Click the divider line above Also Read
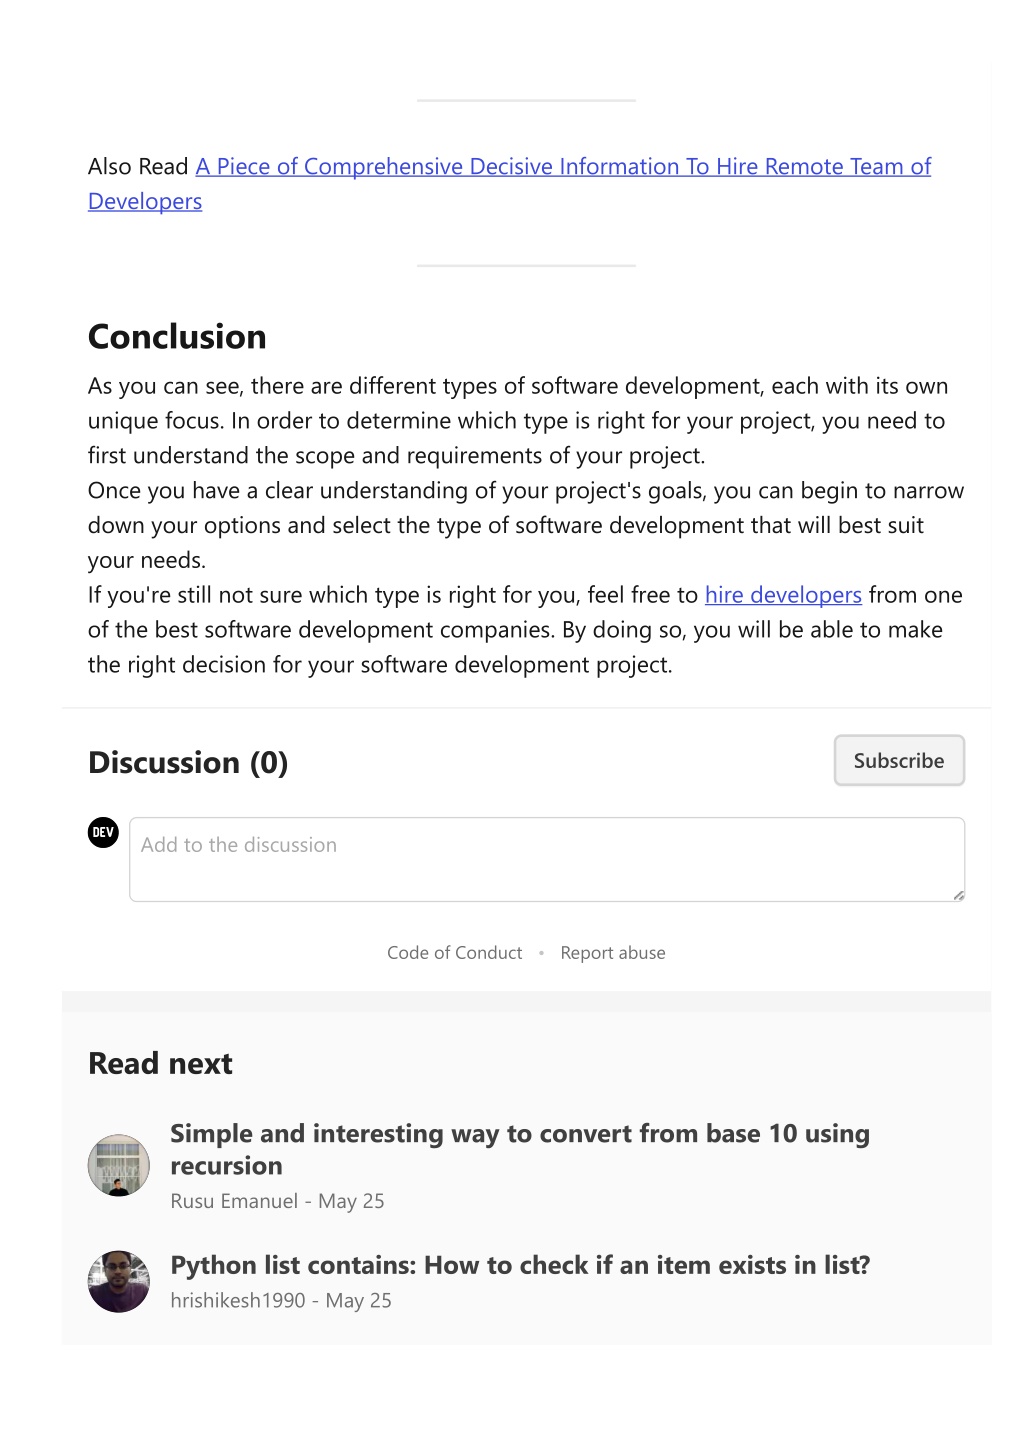The height and width of the screenshot is (1449, 1024). pyautogui.click(x=526, y=101)
